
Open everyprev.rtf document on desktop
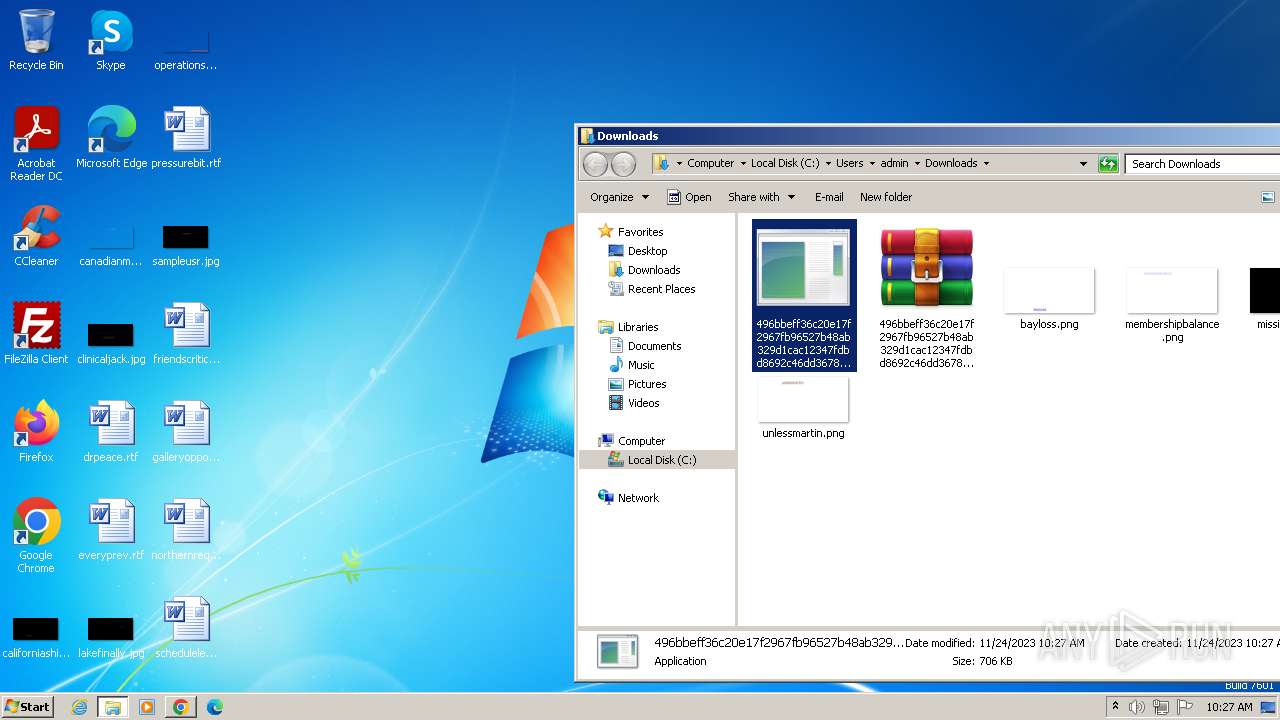coord(111,530)
